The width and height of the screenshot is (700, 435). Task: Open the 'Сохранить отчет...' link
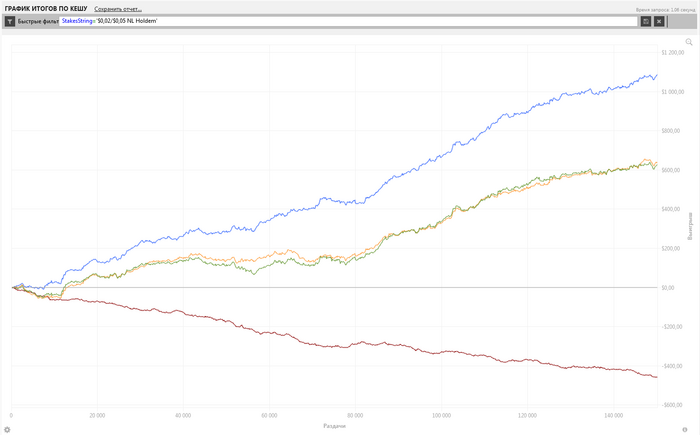[118, 9]
